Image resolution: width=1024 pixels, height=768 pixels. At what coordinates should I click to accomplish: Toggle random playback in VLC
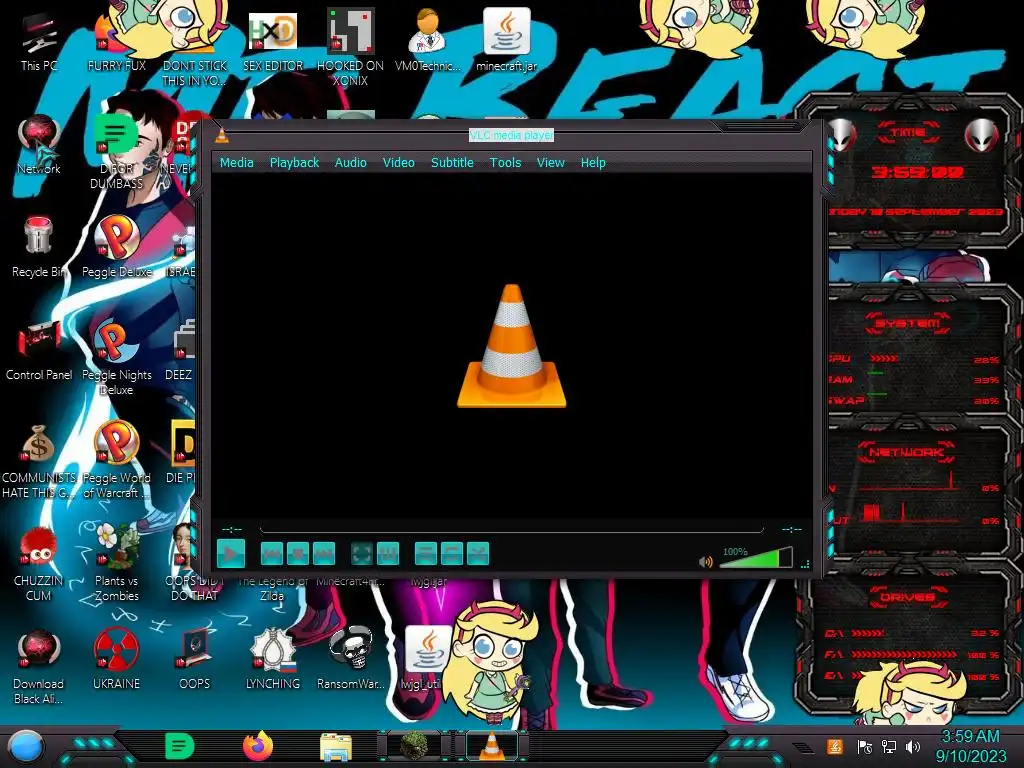pos(478,554)
